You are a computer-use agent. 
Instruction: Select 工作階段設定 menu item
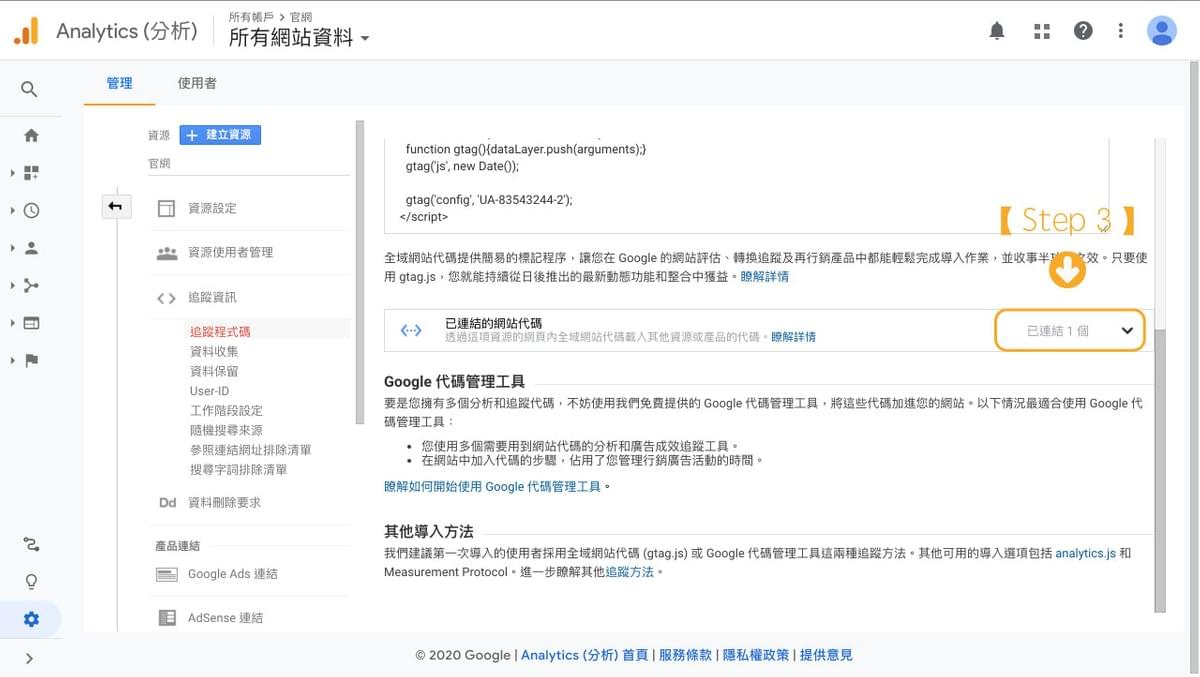click(x=226, y=410)
